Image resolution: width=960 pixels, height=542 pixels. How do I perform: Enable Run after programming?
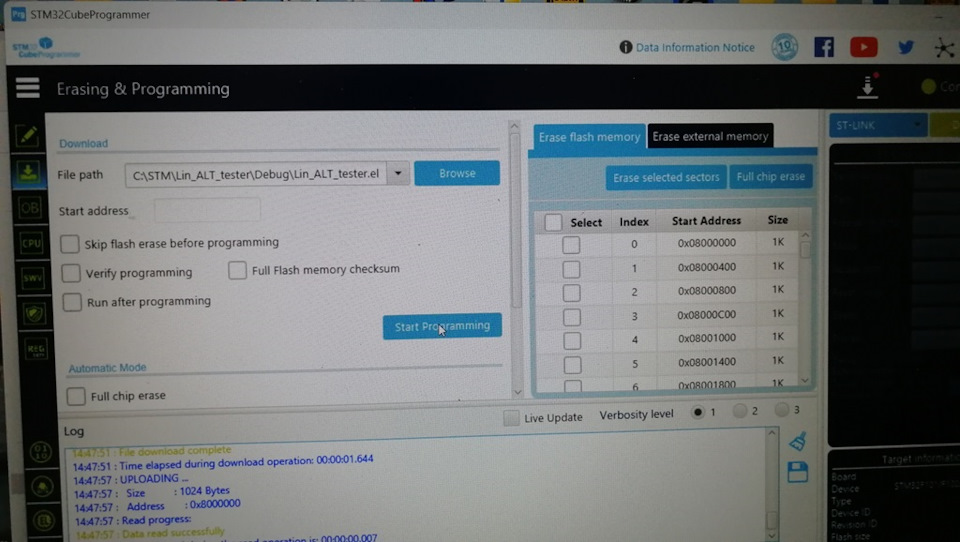[72, 302]
